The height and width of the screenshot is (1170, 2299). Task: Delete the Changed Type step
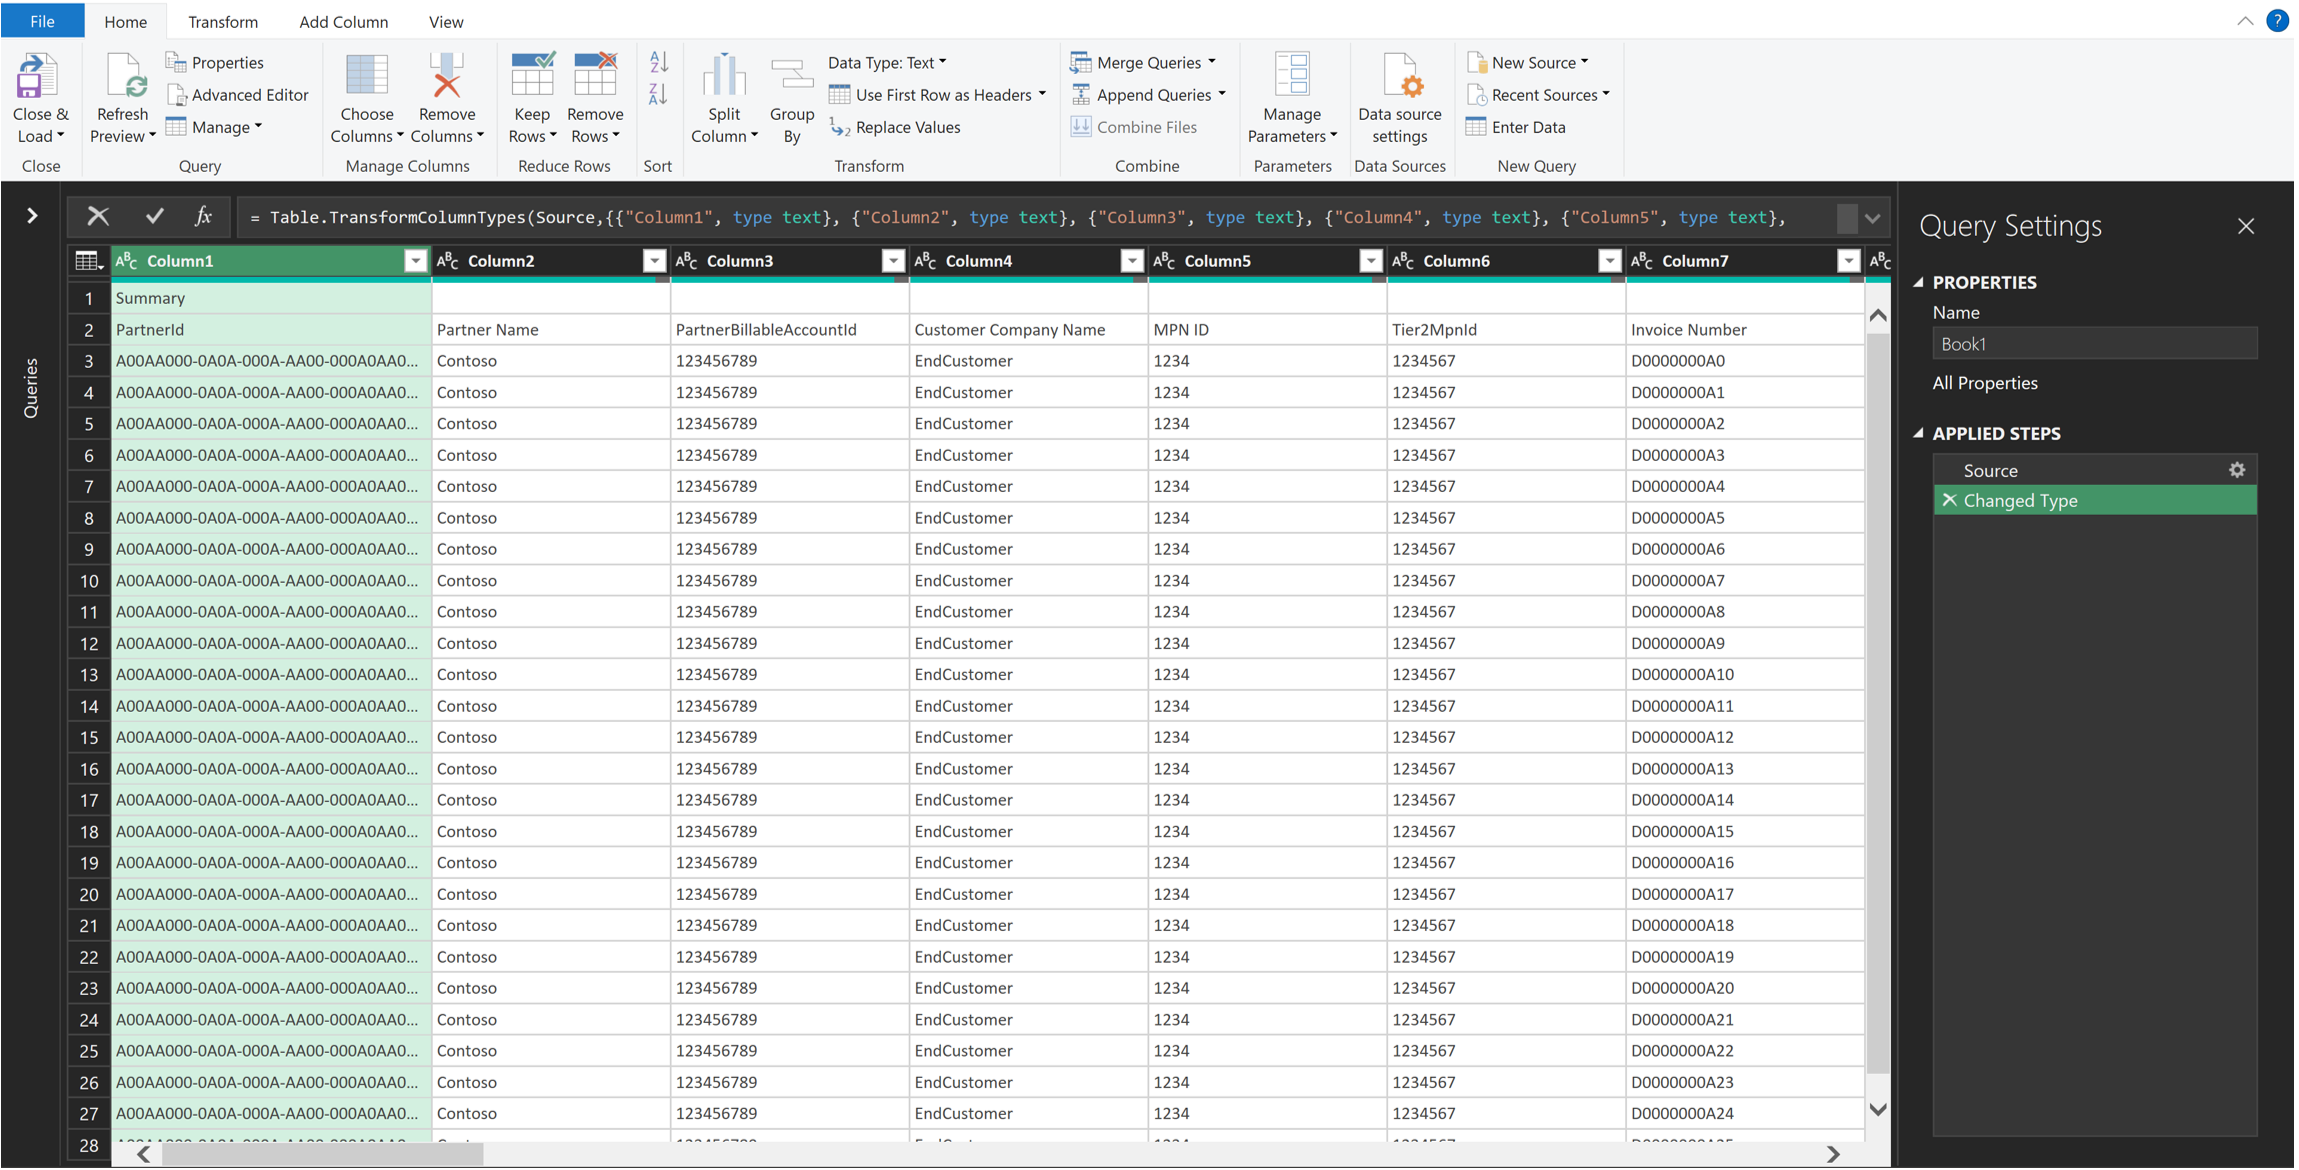(1949, 500)
